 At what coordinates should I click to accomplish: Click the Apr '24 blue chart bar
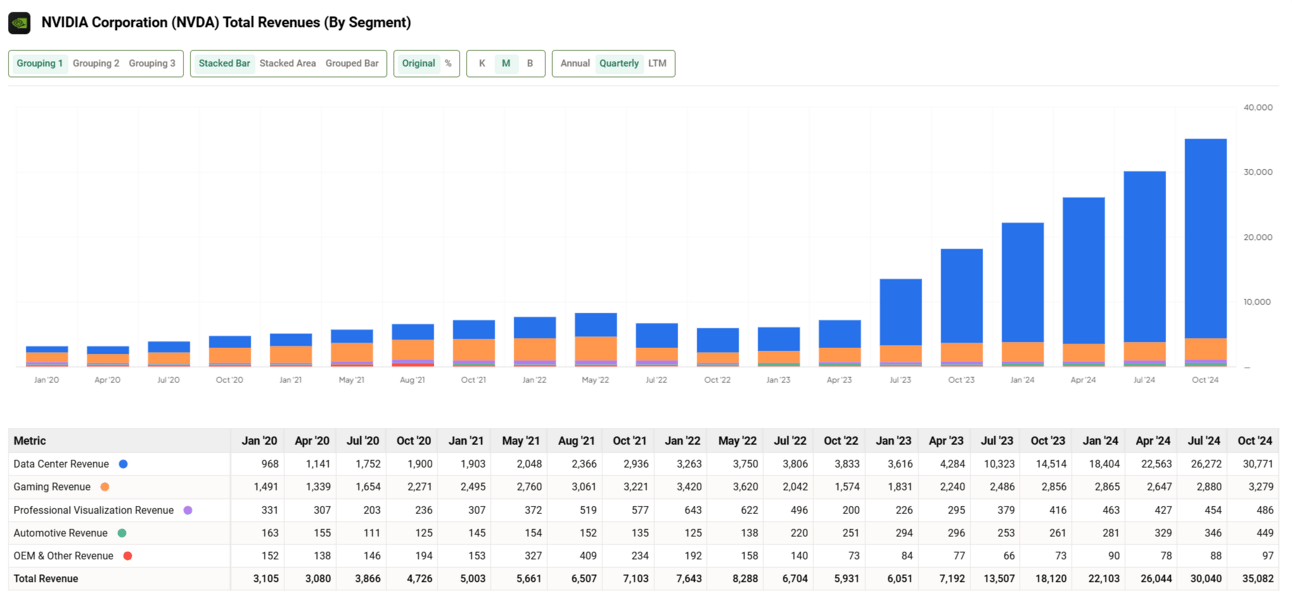1083,271
